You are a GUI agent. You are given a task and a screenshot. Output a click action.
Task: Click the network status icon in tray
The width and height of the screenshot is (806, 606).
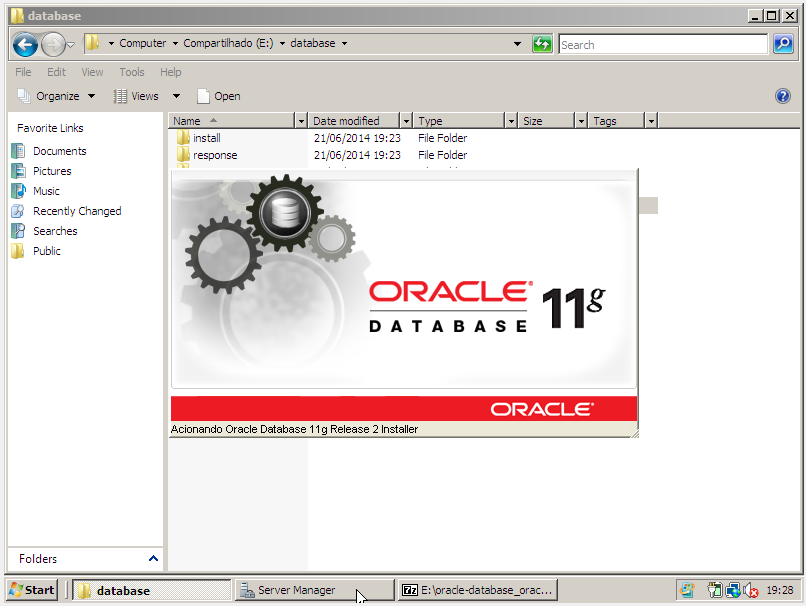pyautogui.click(x=733, y=590)
